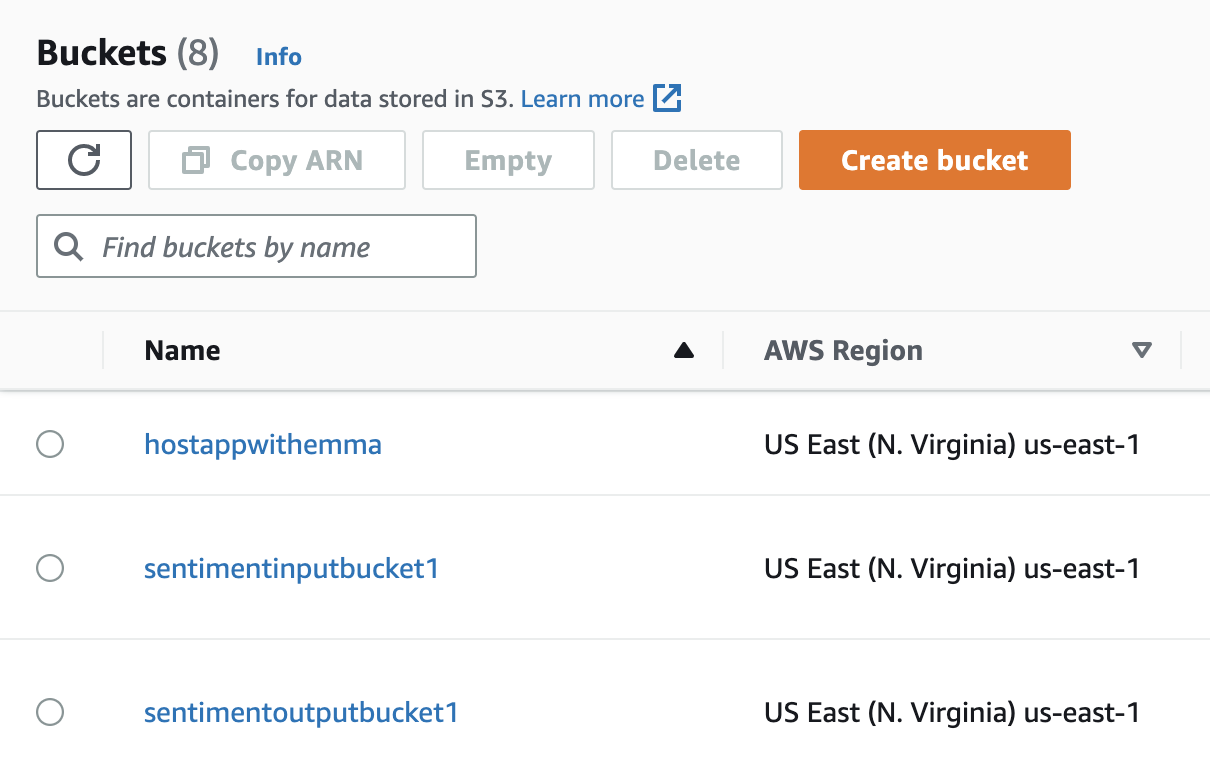Screen dimensions: 1210x776
Task: Click the Copy ARN clipboard icon
Action: [195, 160]
